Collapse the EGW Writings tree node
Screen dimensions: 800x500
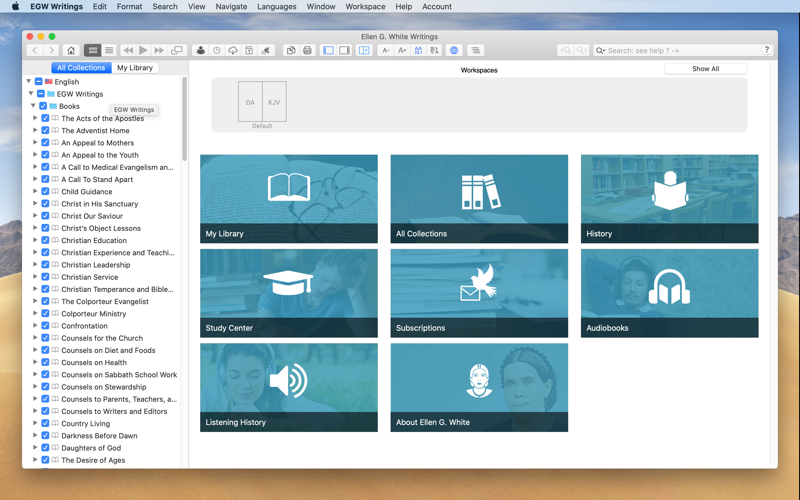pos(31,93)
